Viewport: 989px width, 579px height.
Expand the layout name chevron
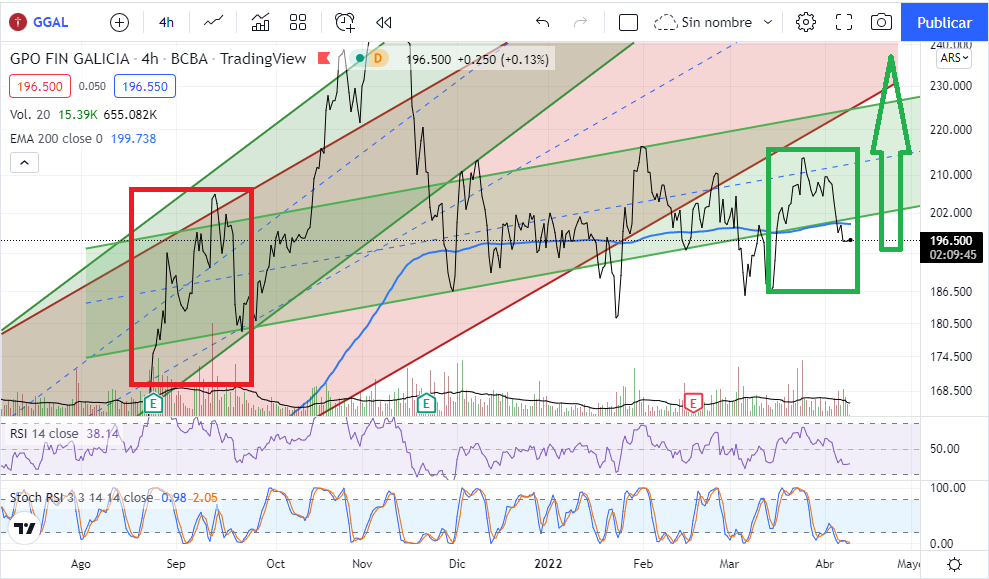(768, 23)
